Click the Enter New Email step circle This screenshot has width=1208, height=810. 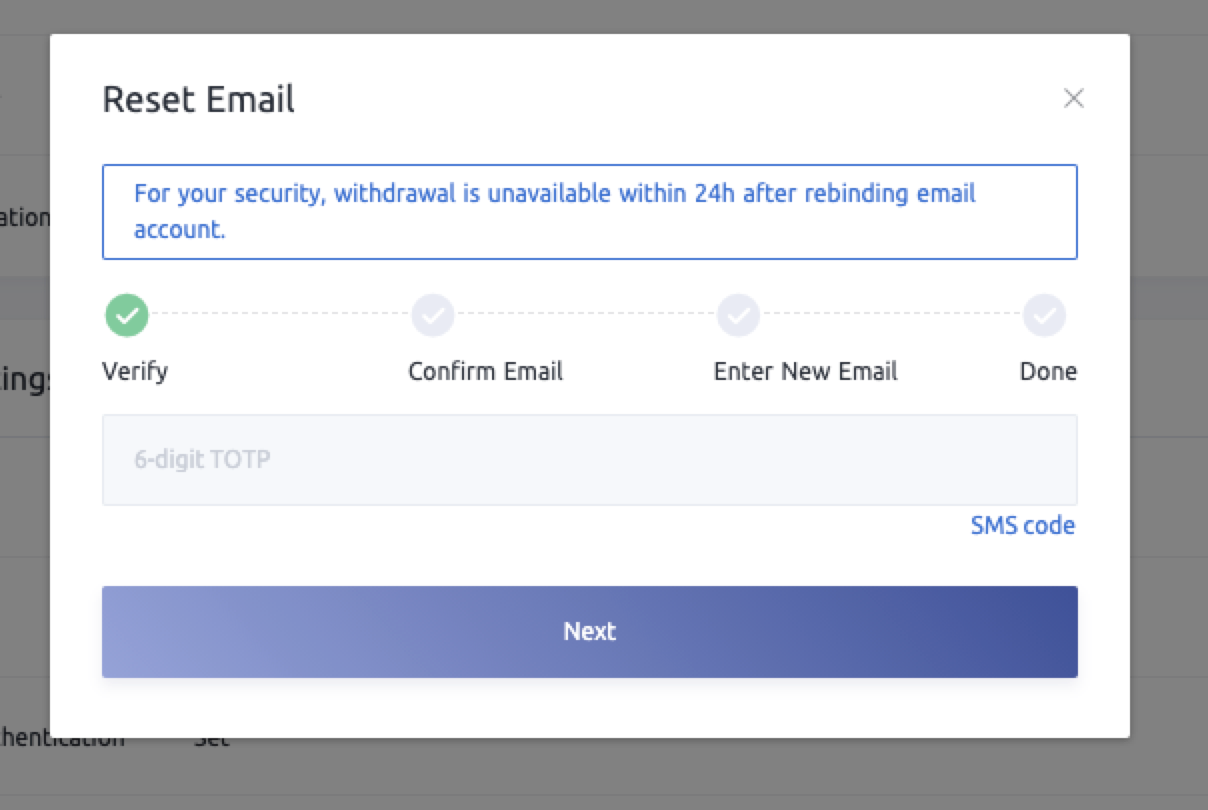[738, 316]
